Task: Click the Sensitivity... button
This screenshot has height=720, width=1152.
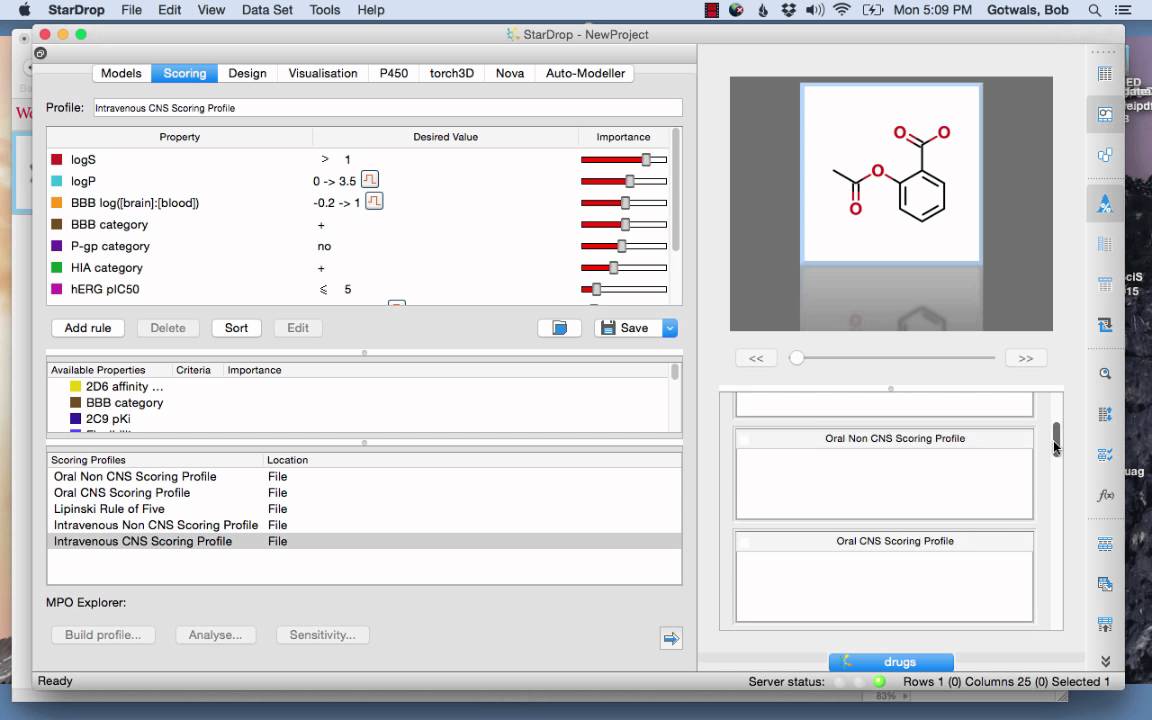Action: [323, 635]
